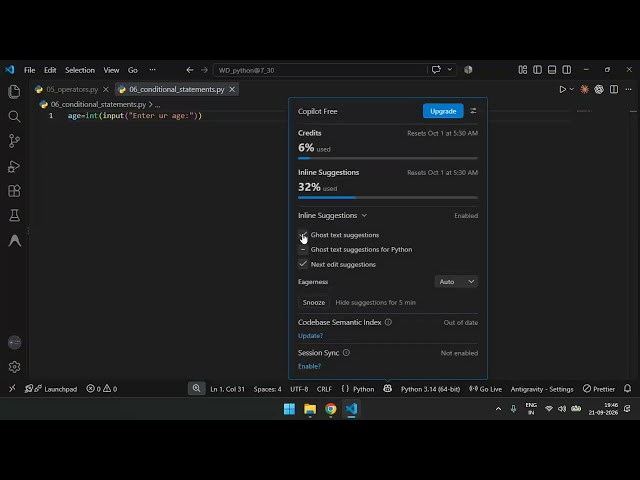Click the Snooze button

[314, 302]
